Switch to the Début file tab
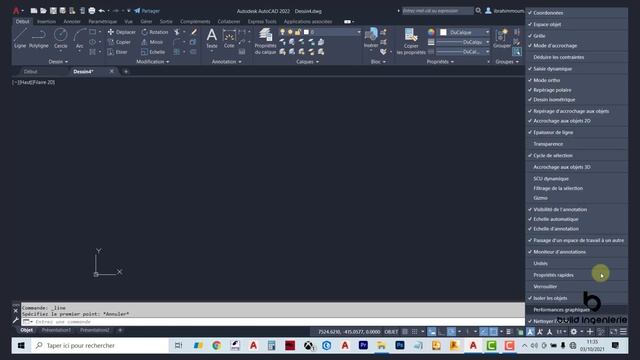Image resolution: width=640 pixels, height=360 pixels. (x=30, y=71)
